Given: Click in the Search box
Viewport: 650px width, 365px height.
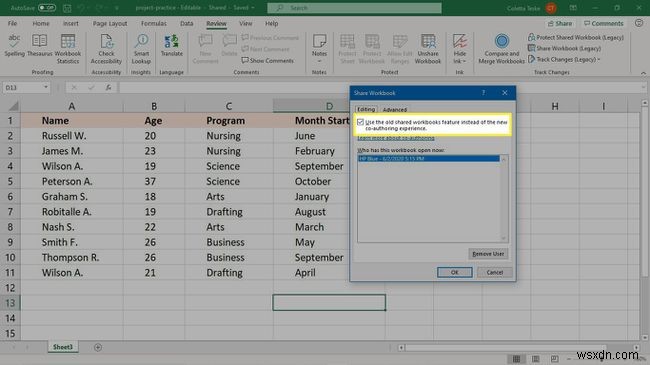Looking at the screenshot, I should click(354, 8).
